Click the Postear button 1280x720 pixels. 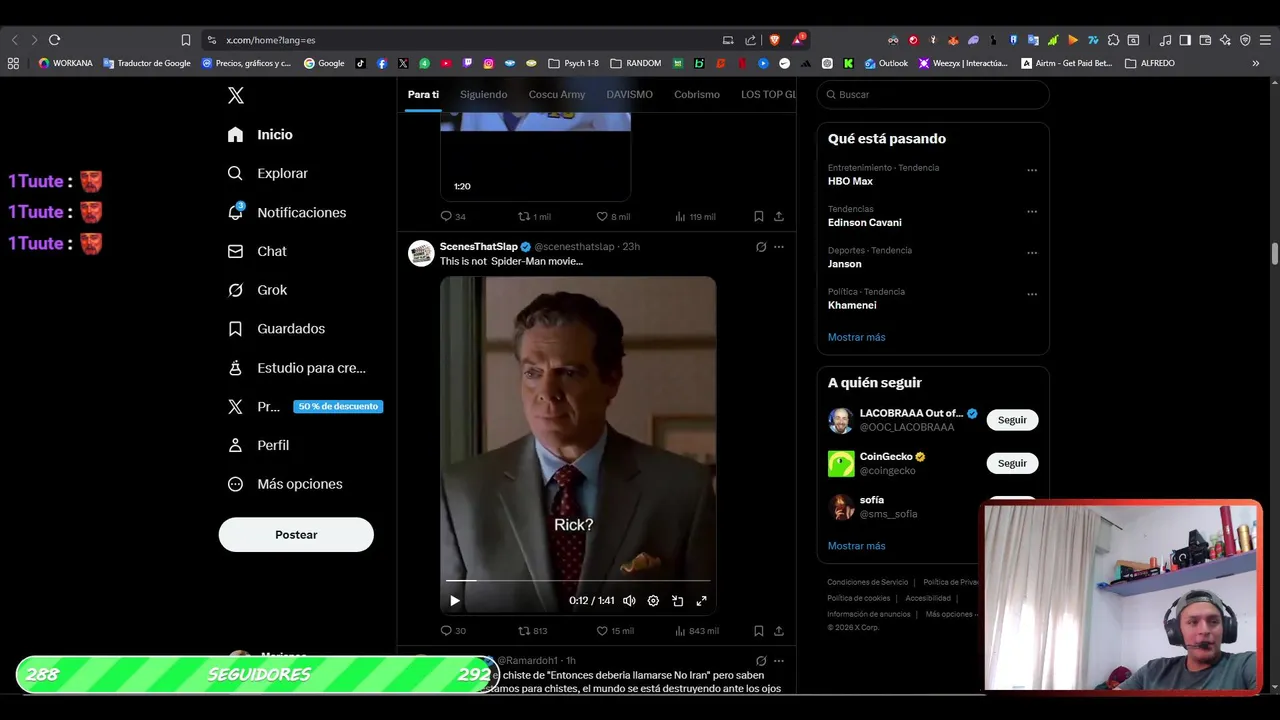(x=296, y=534)
